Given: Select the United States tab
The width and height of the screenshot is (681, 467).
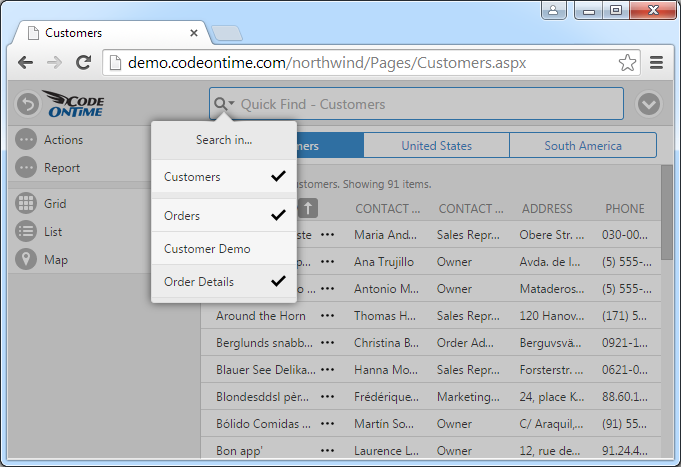Looking at the screenshot, I should [x=436, y=146].
